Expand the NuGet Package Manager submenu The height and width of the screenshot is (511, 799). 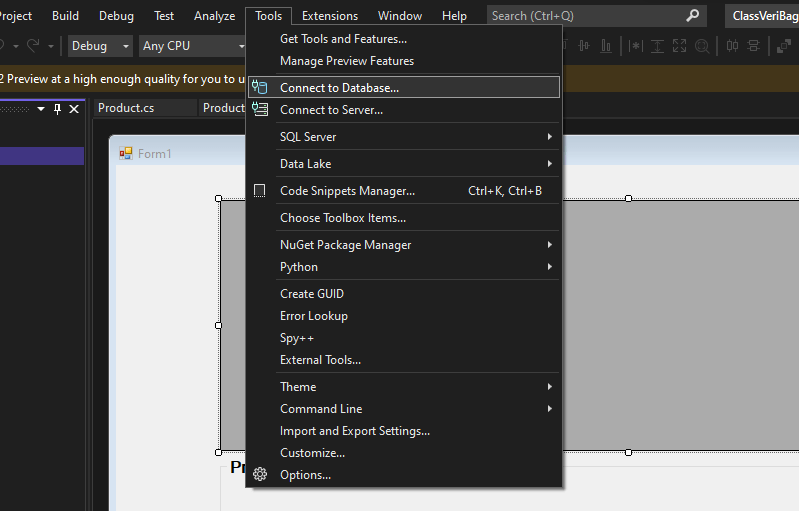click(549, 245)
